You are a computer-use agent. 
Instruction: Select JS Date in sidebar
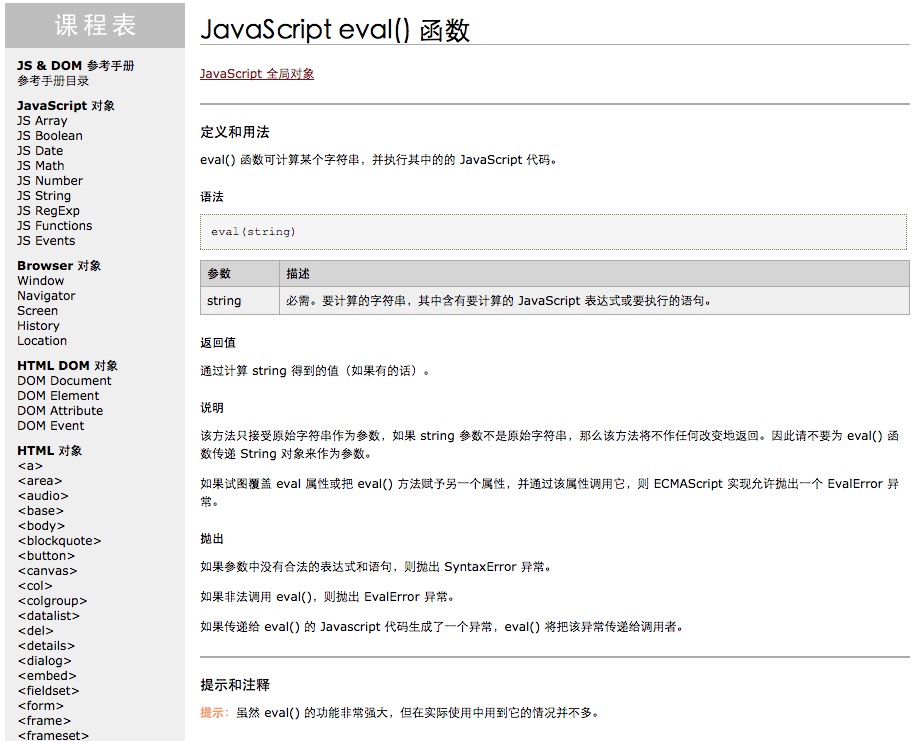(40, 150)
